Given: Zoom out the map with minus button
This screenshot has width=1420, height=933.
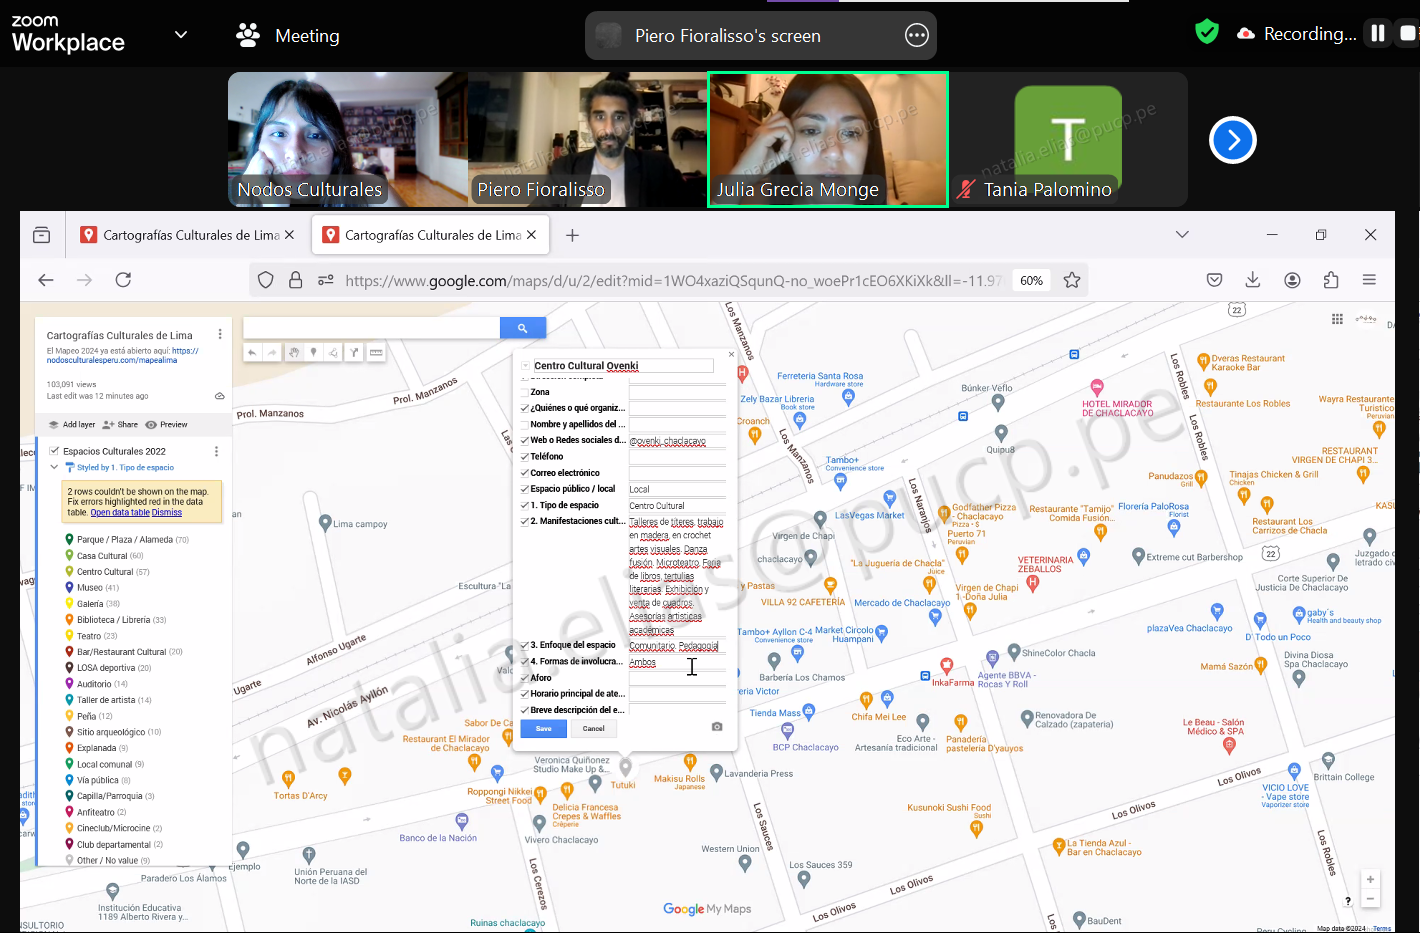Looking at the screenshot, I should (x=1370, y=899).
